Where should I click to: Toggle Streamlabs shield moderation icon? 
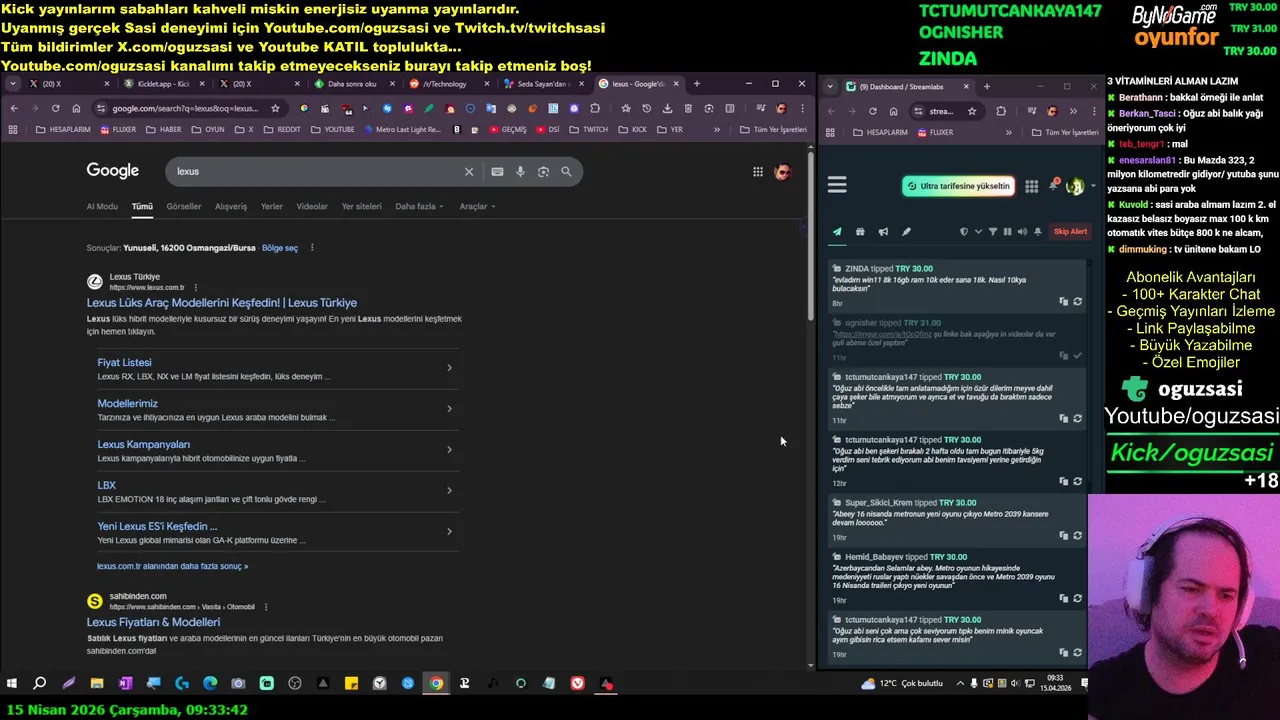tap(964, 232)
